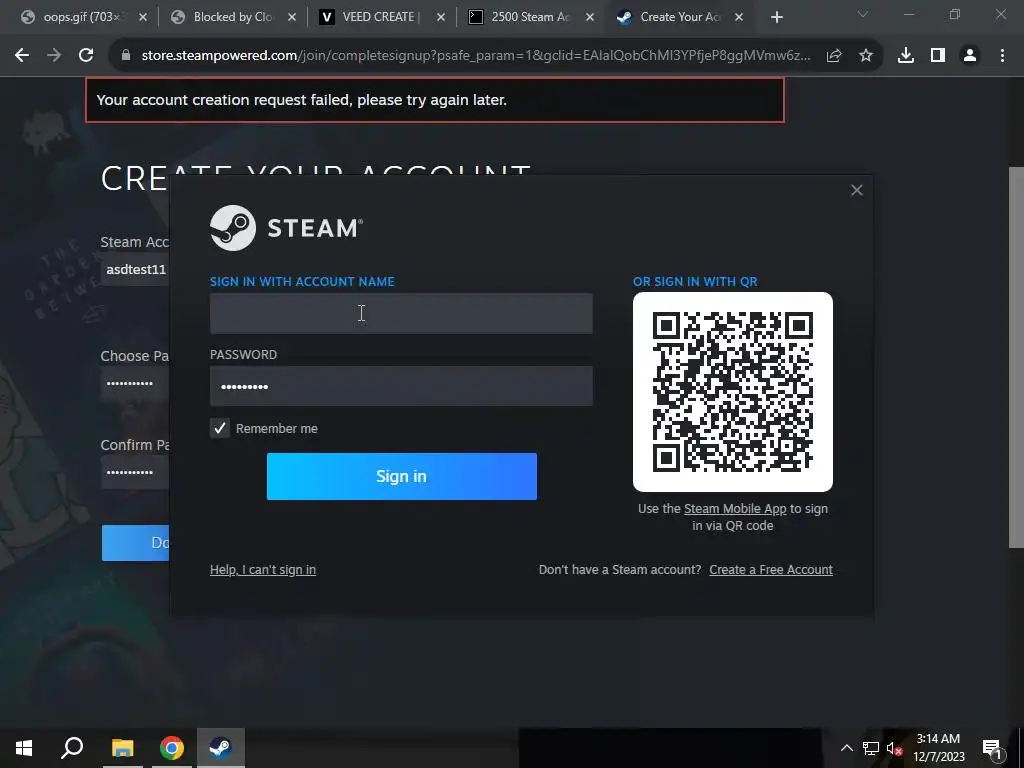The height and width of the screenshot is (768, 1024).
Task: Close the Blocked by Cloudflare tab
Action: [x=292, y=17]
